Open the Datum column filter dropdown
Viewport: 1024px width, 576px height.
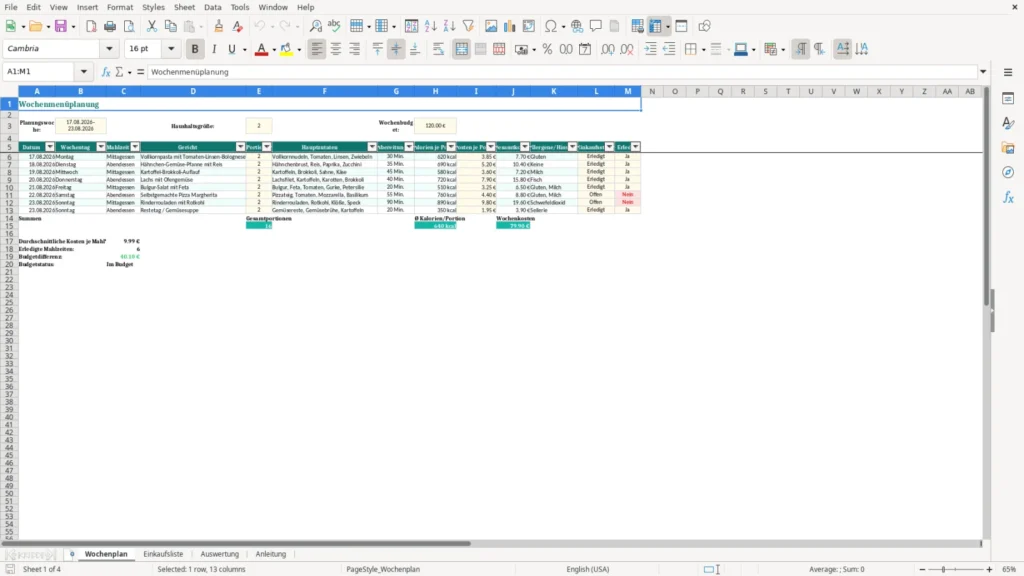click(x=50, y=147)
